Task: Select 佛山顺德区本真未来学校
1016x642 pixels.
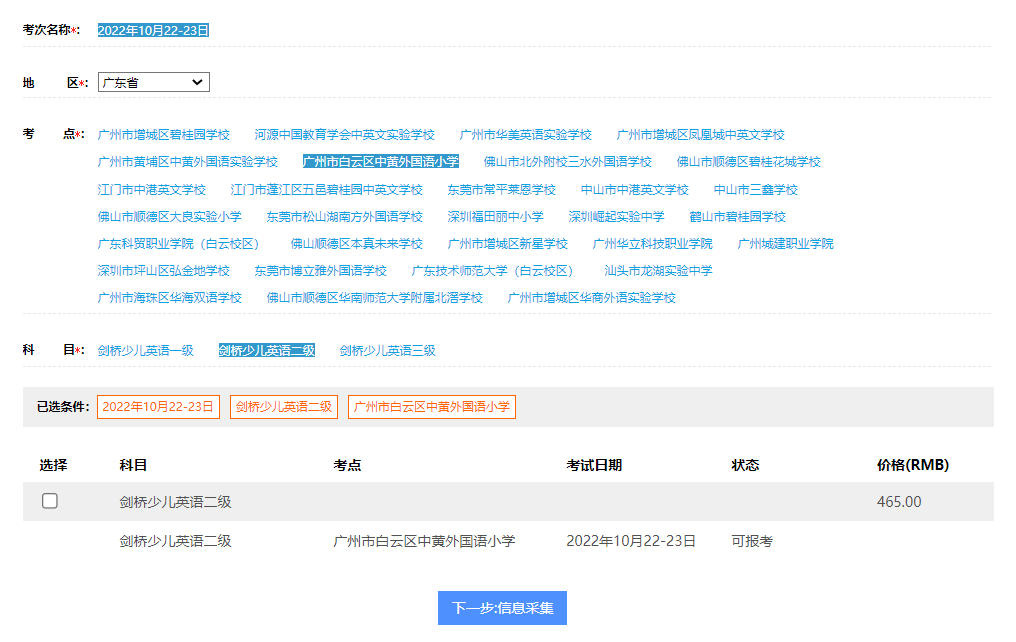Action: [x=356, y=244]
